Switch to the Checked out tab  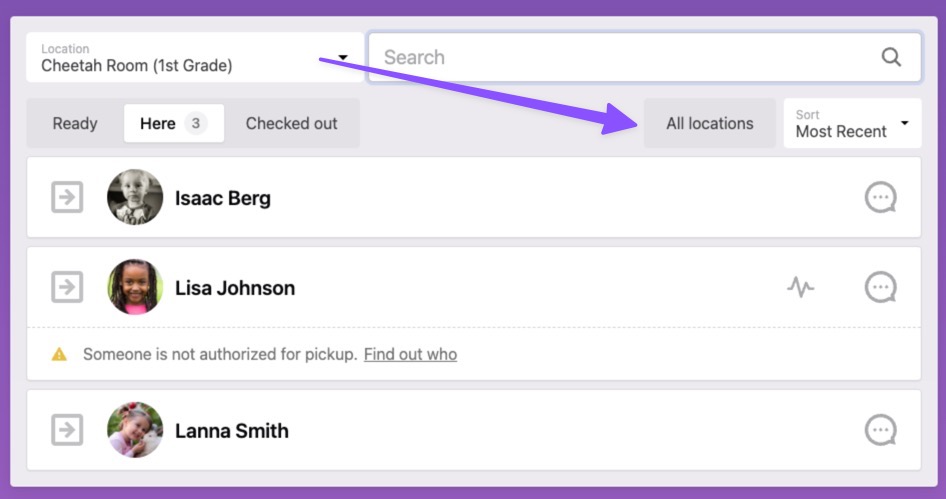[x=291, y=123]
